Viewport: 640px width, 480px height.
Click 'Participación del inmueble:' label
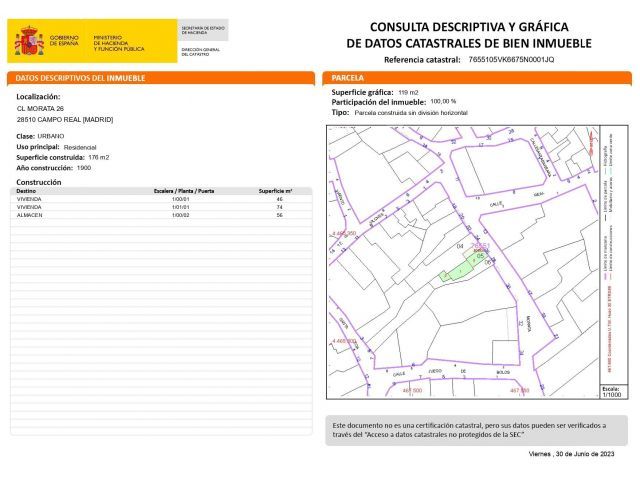click(x=379, y=102)
